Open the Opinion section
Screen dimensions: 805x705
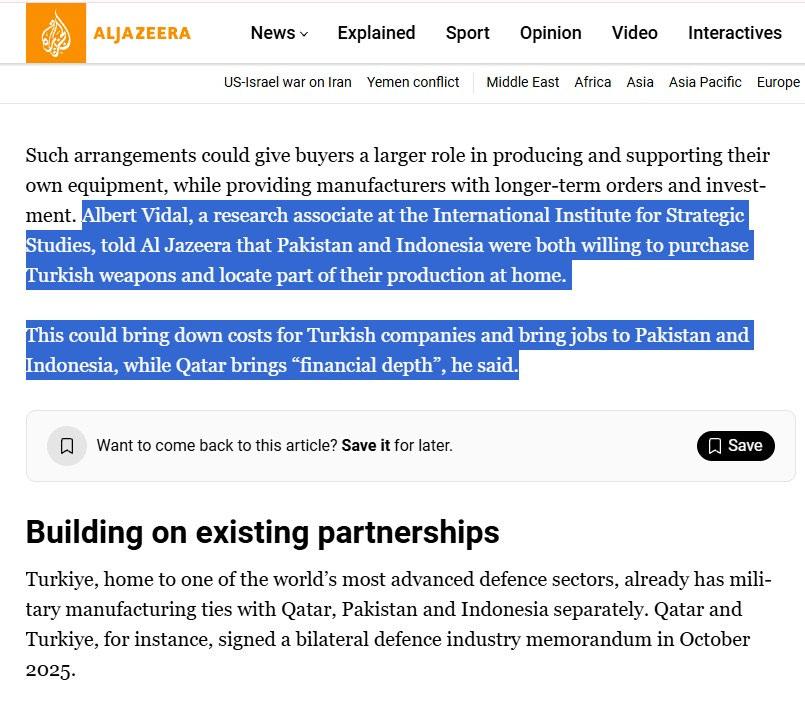pyautogui.click(x=550, y=33)
